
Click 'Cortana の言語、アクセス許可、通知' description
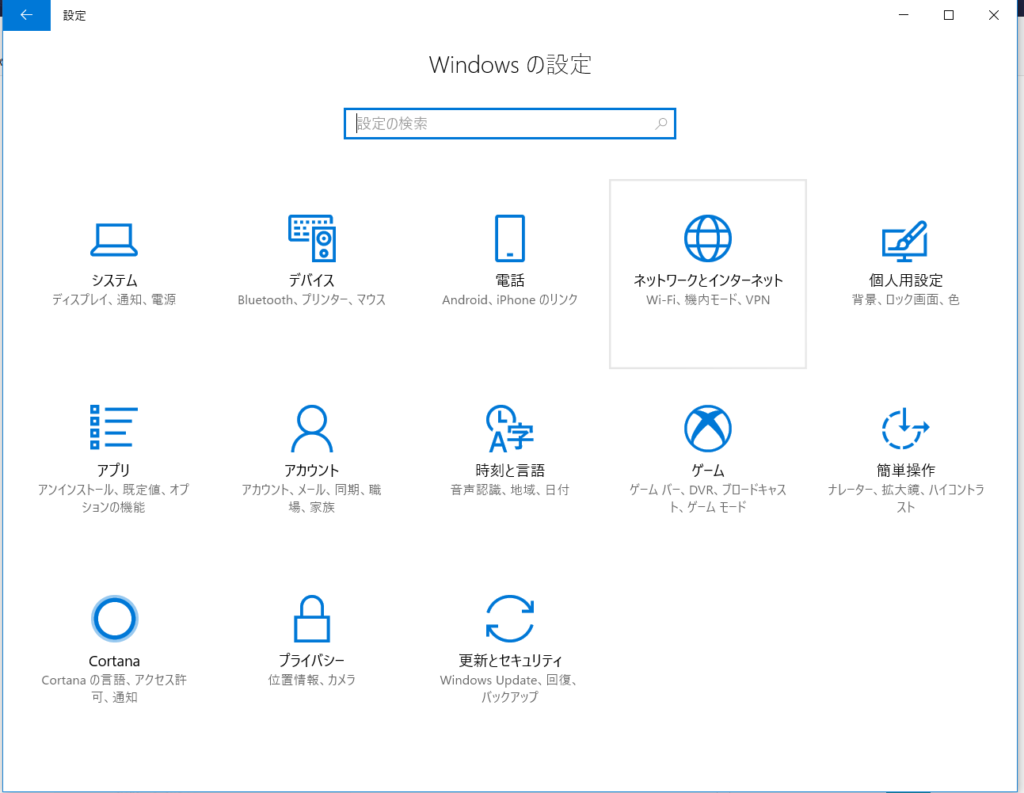point(114,688)
